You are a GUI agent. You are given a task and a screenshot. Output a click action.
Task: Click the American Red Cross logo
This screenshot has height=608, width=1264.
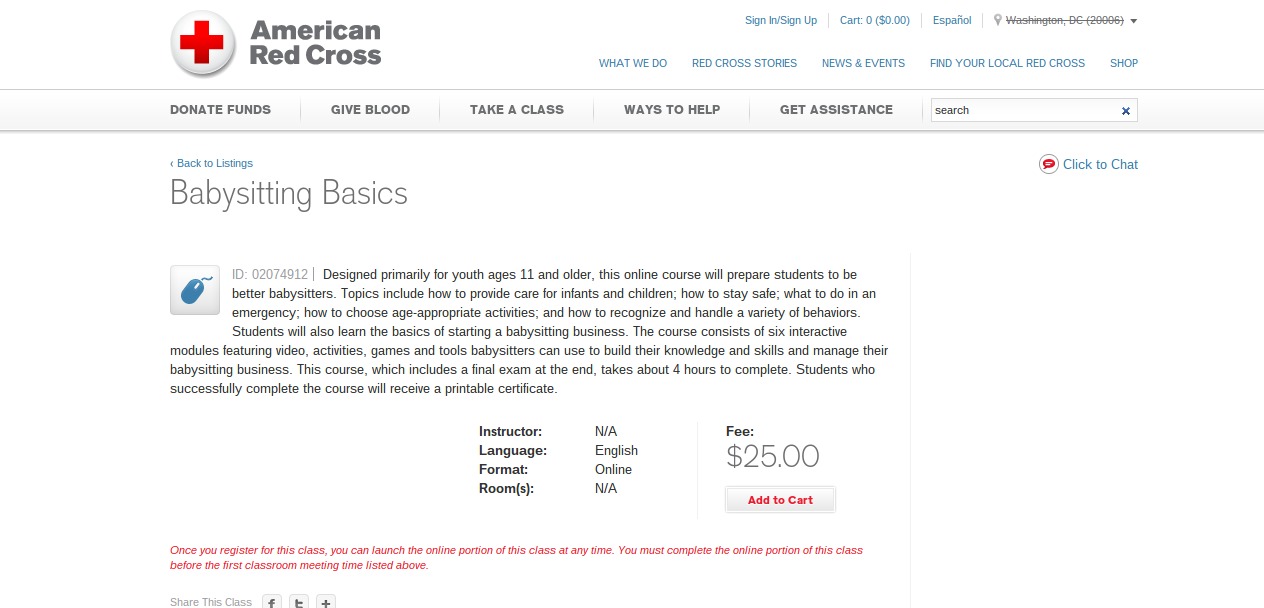[x=276, y=44]
